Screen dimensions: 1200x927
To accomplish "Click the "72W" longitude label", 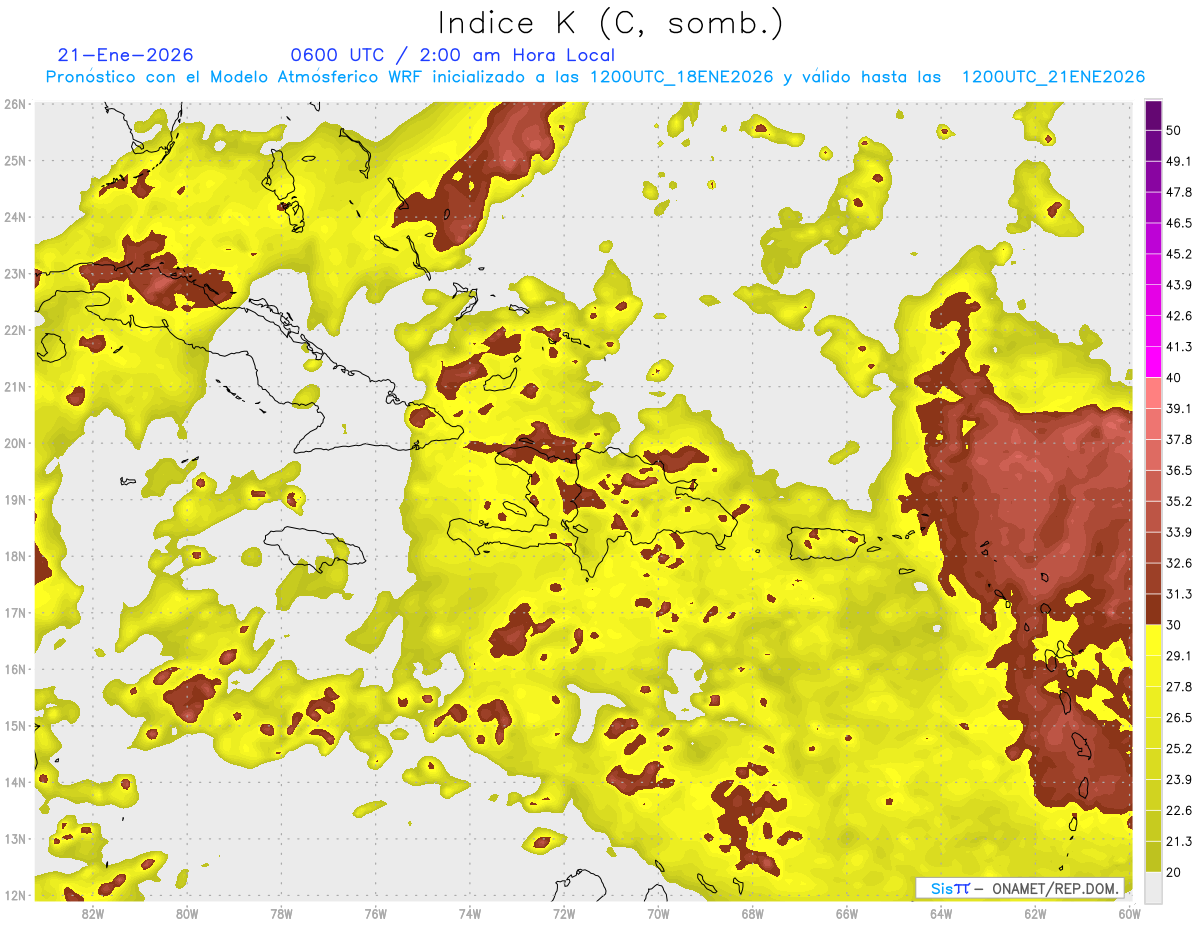I will click(x=564, y=913).
